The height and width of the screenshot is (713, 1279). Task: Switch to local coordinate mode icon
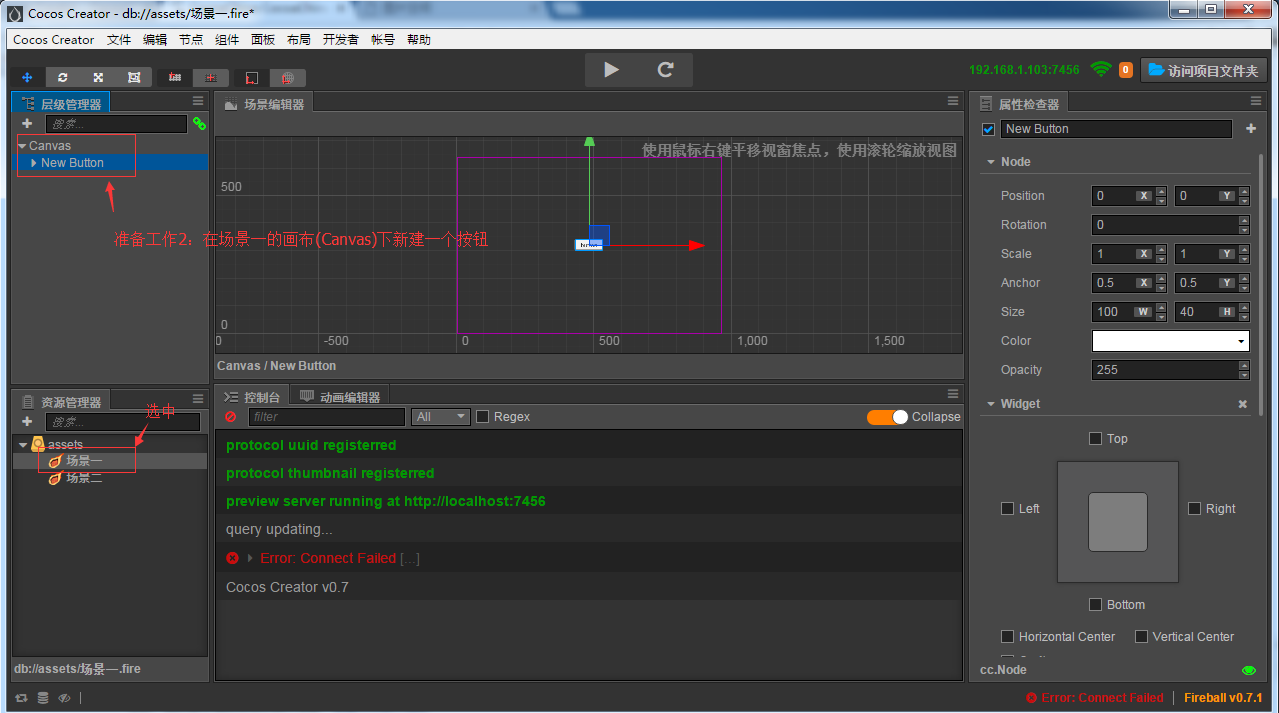click(252, 77)
